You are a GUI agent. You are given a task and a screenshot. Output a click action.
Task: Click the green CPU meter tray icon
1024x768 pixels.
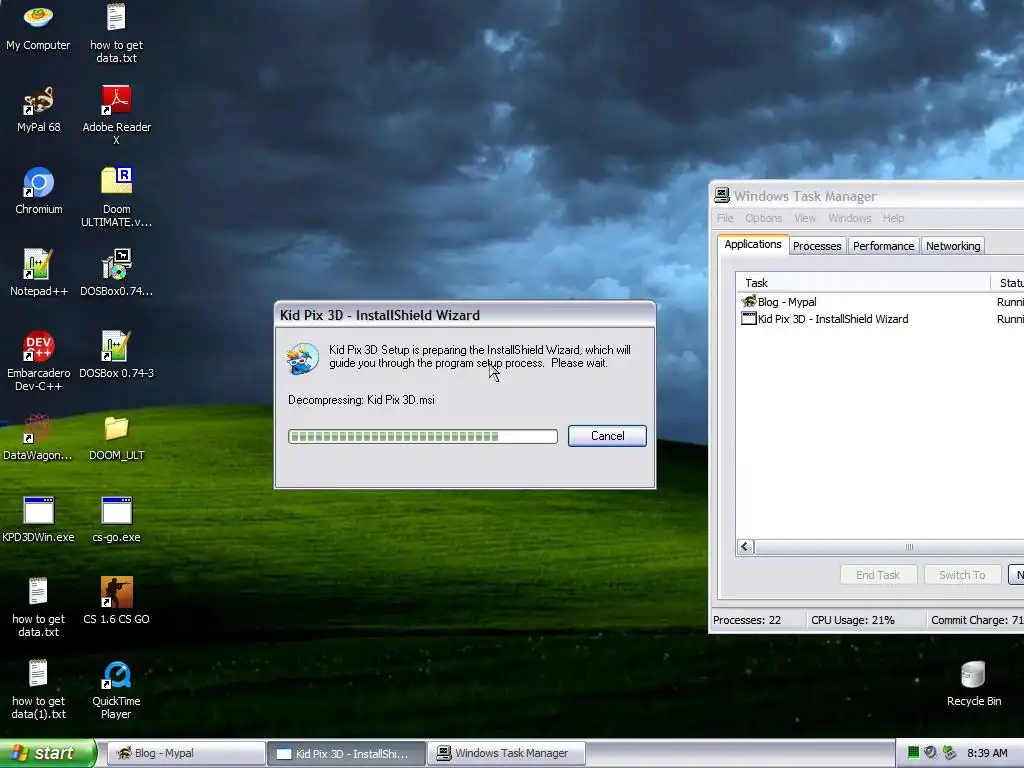[x=913, y=752]
